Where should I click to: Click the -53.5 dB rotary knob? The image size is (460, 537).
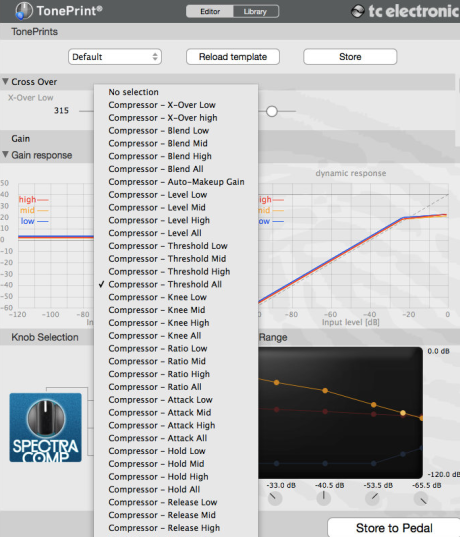coord(372,498)
